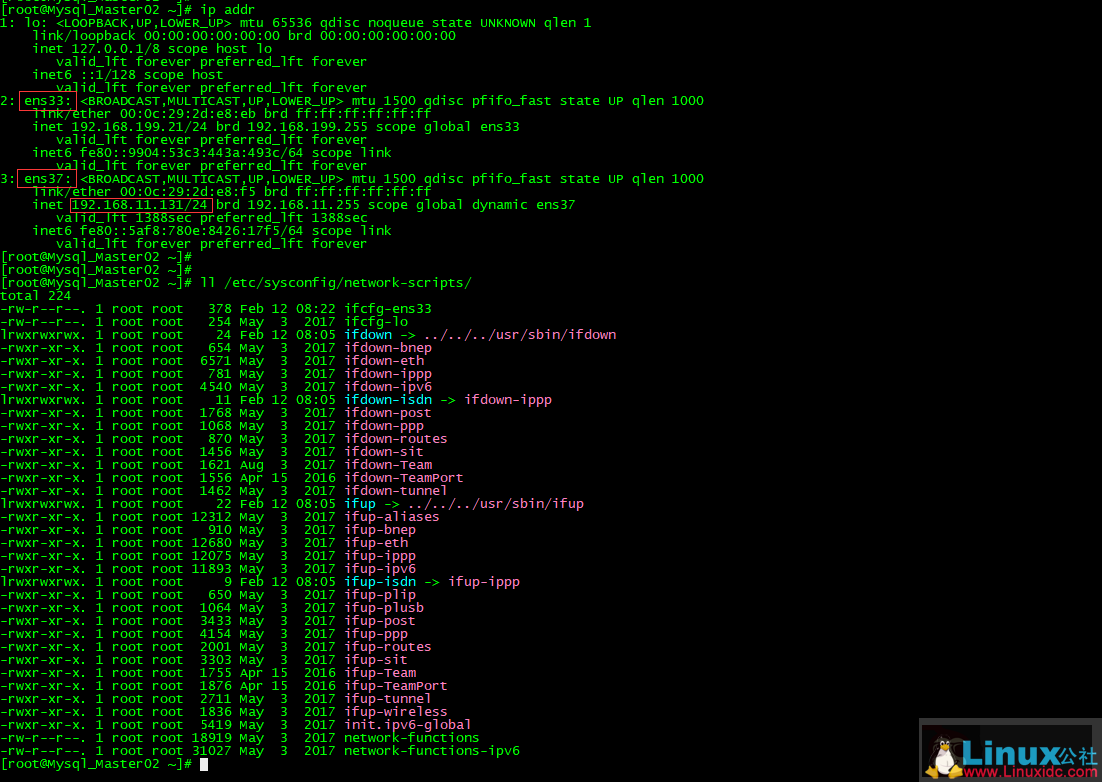Image resolution: width=1102 pixels, height=782 pixels.
Task: Click the ifdown-routes script name
Action: pyautogui.click(x=396, y=438)
